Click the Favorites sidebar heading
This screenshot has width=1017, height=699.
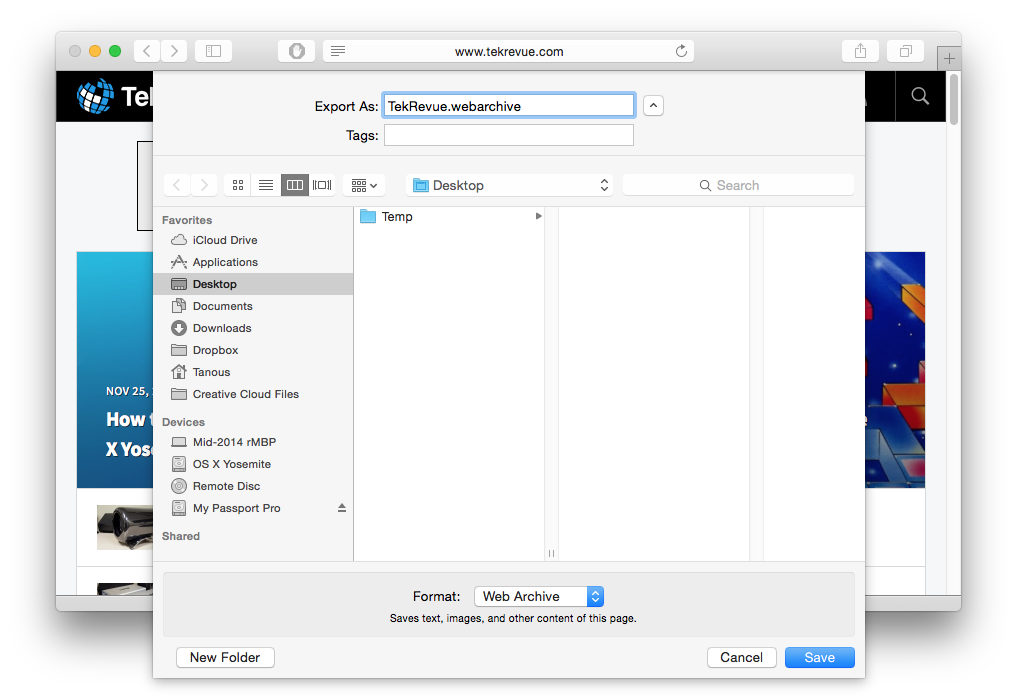click(187, 220)
